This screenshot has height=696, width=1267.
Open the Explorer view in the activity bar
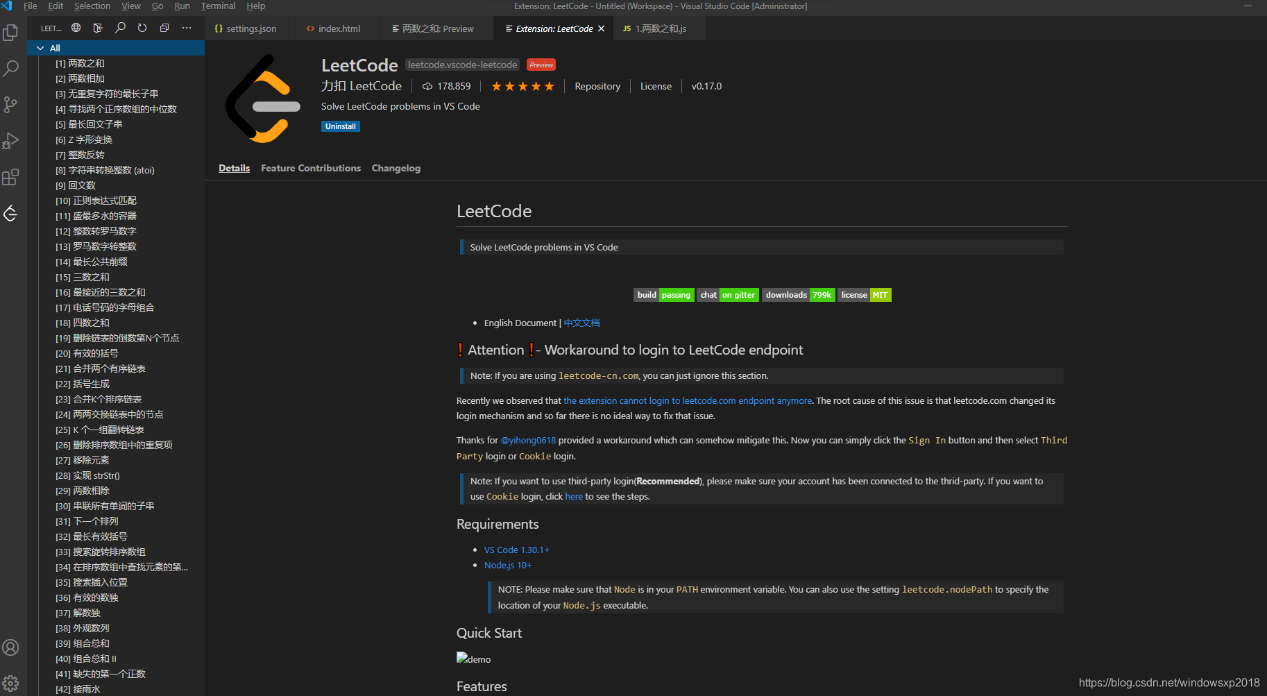coord(11,33)
